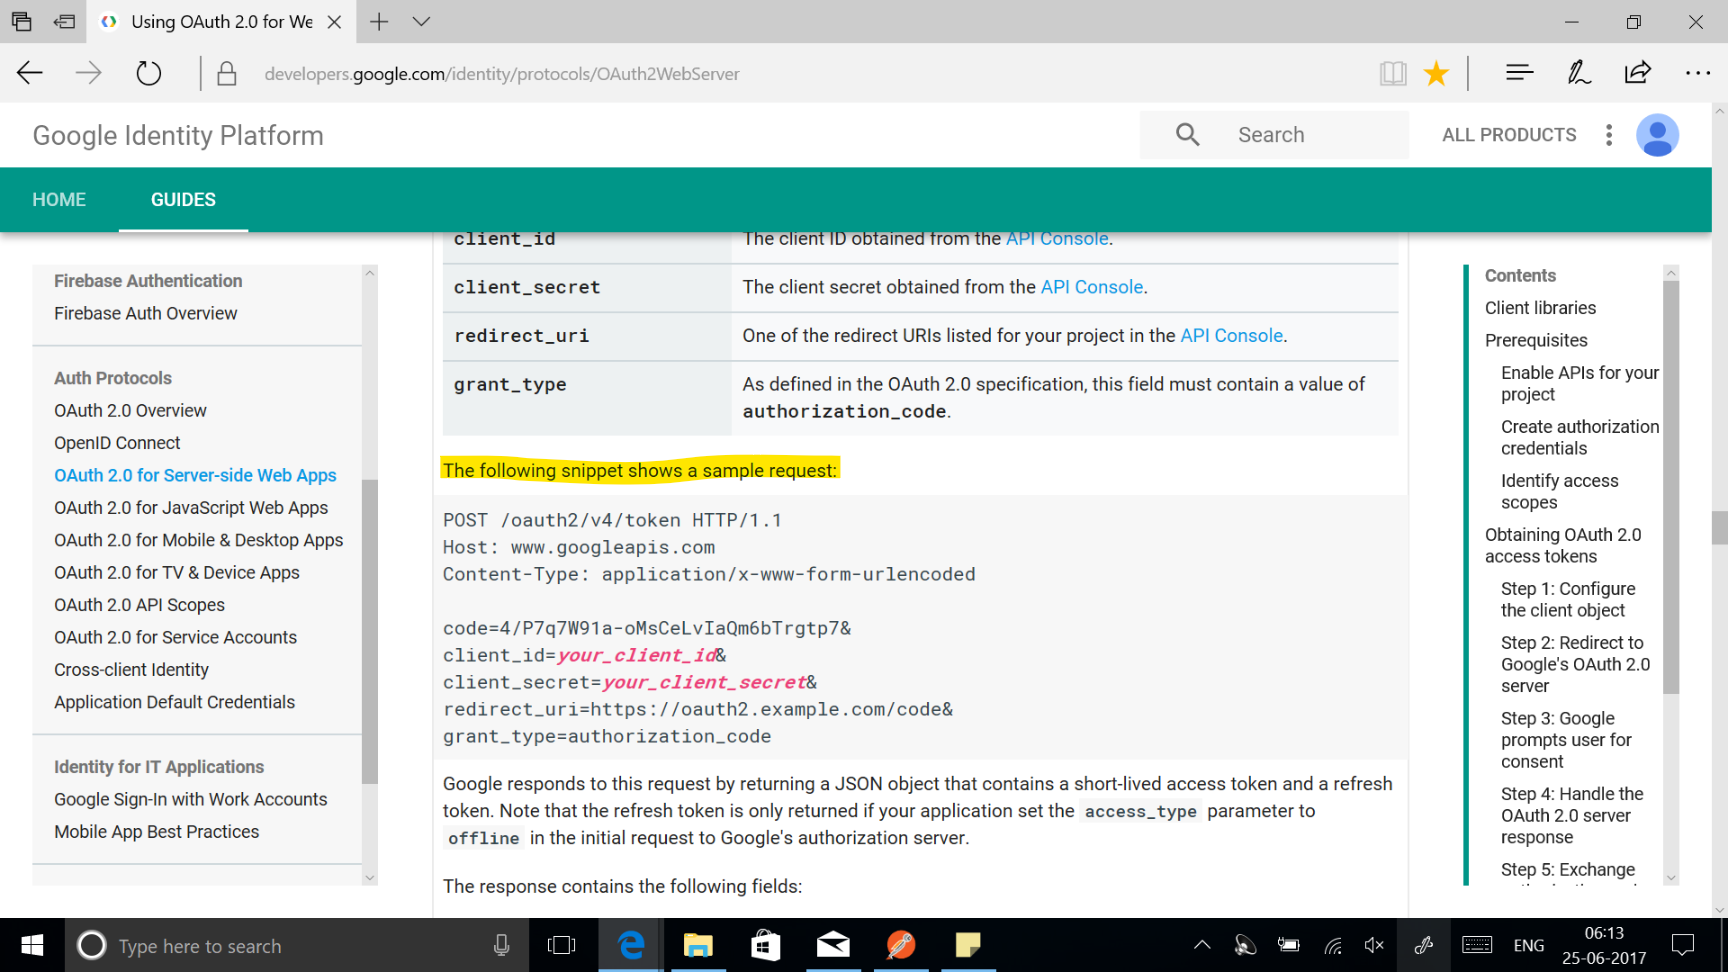Click the browser Back arrow
The width and height of the screenshot is (1728, 972).
pos(30,73)
